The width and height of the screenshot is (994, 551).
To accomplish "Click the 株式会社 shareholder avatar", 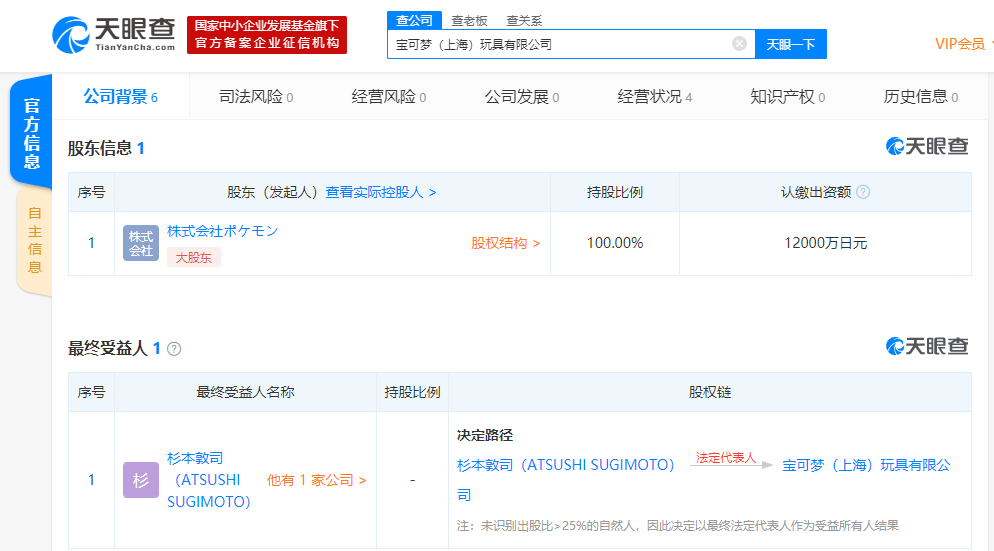I will point(141,243).
